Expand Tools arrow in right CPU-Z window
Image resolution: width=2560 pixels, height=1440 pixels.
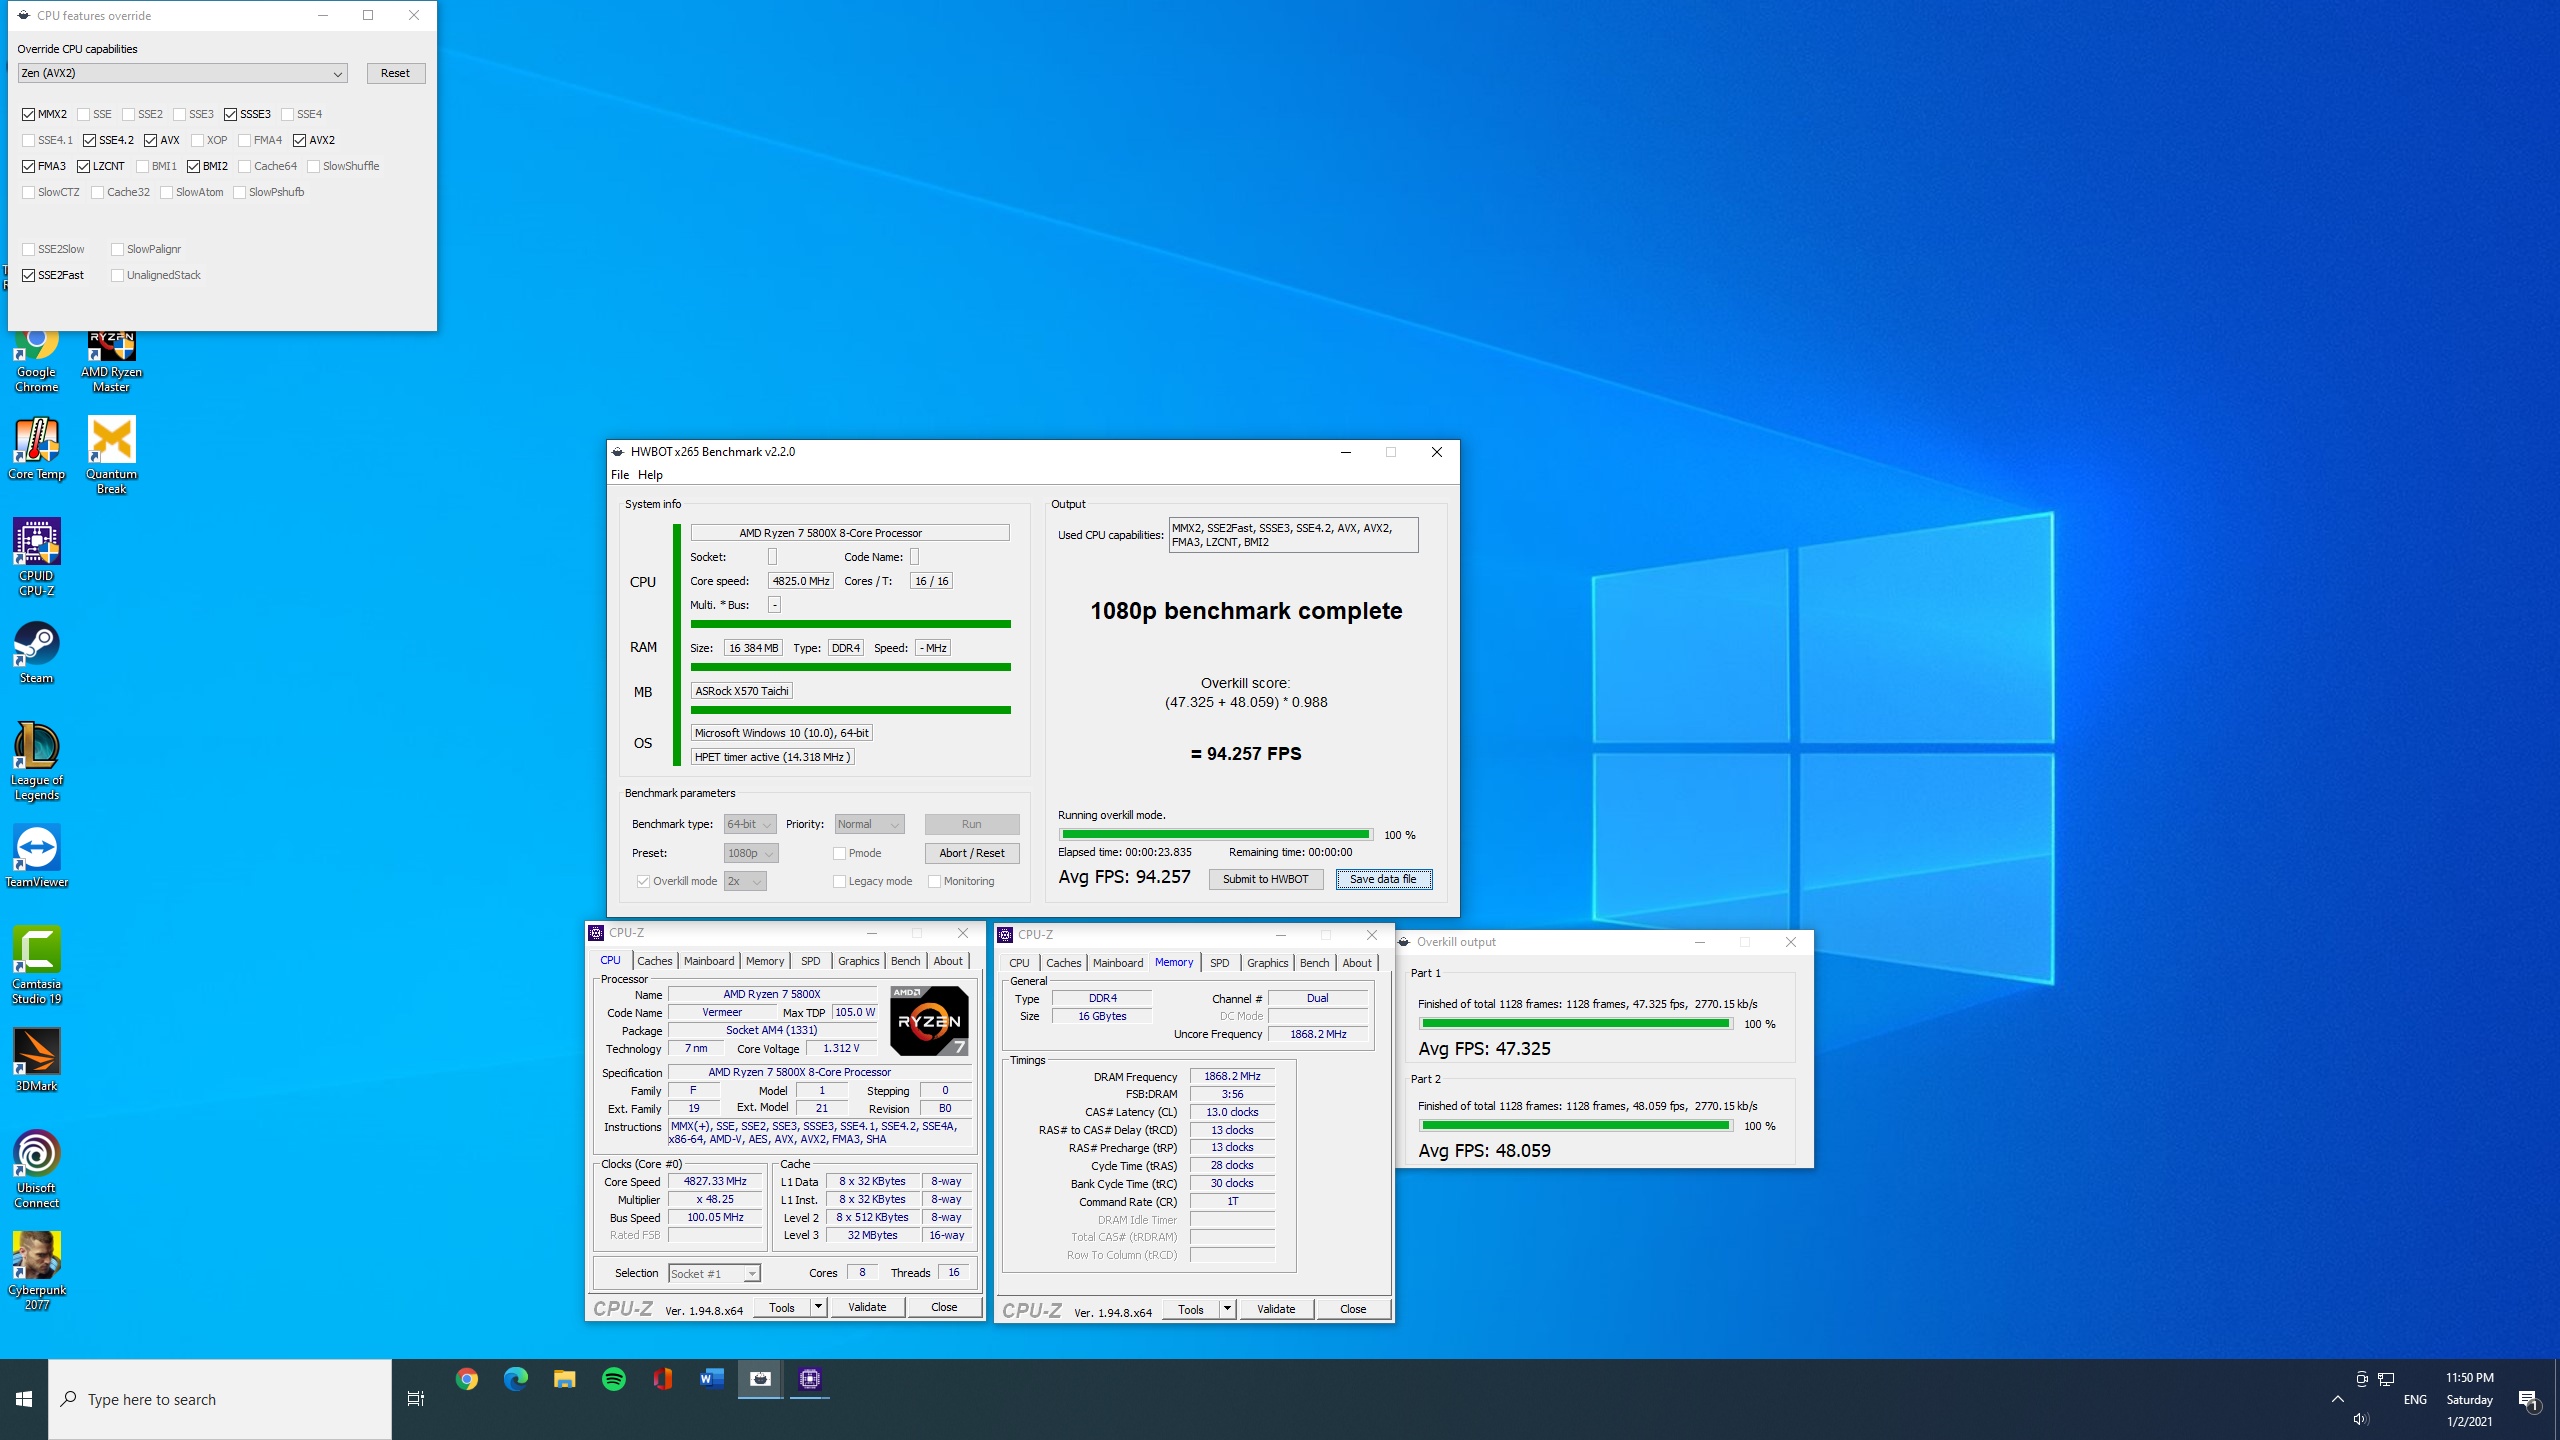click(x=1227, y=1309)
